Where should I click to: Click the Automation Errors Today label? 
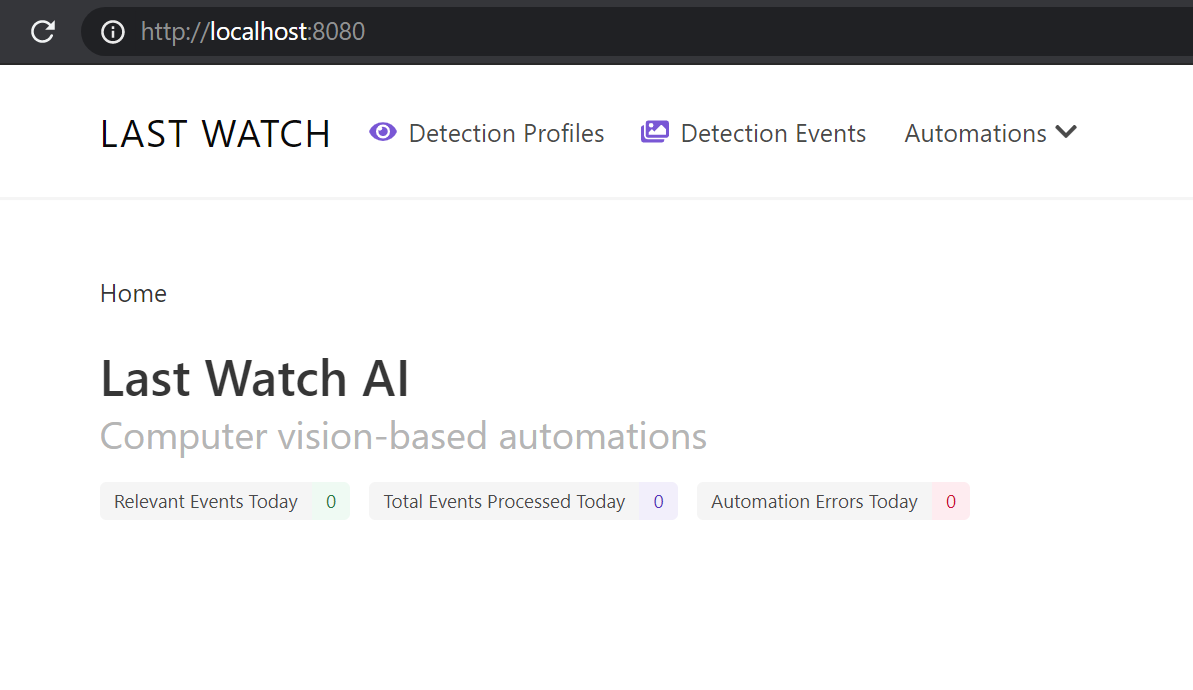[x=814, y=501]
